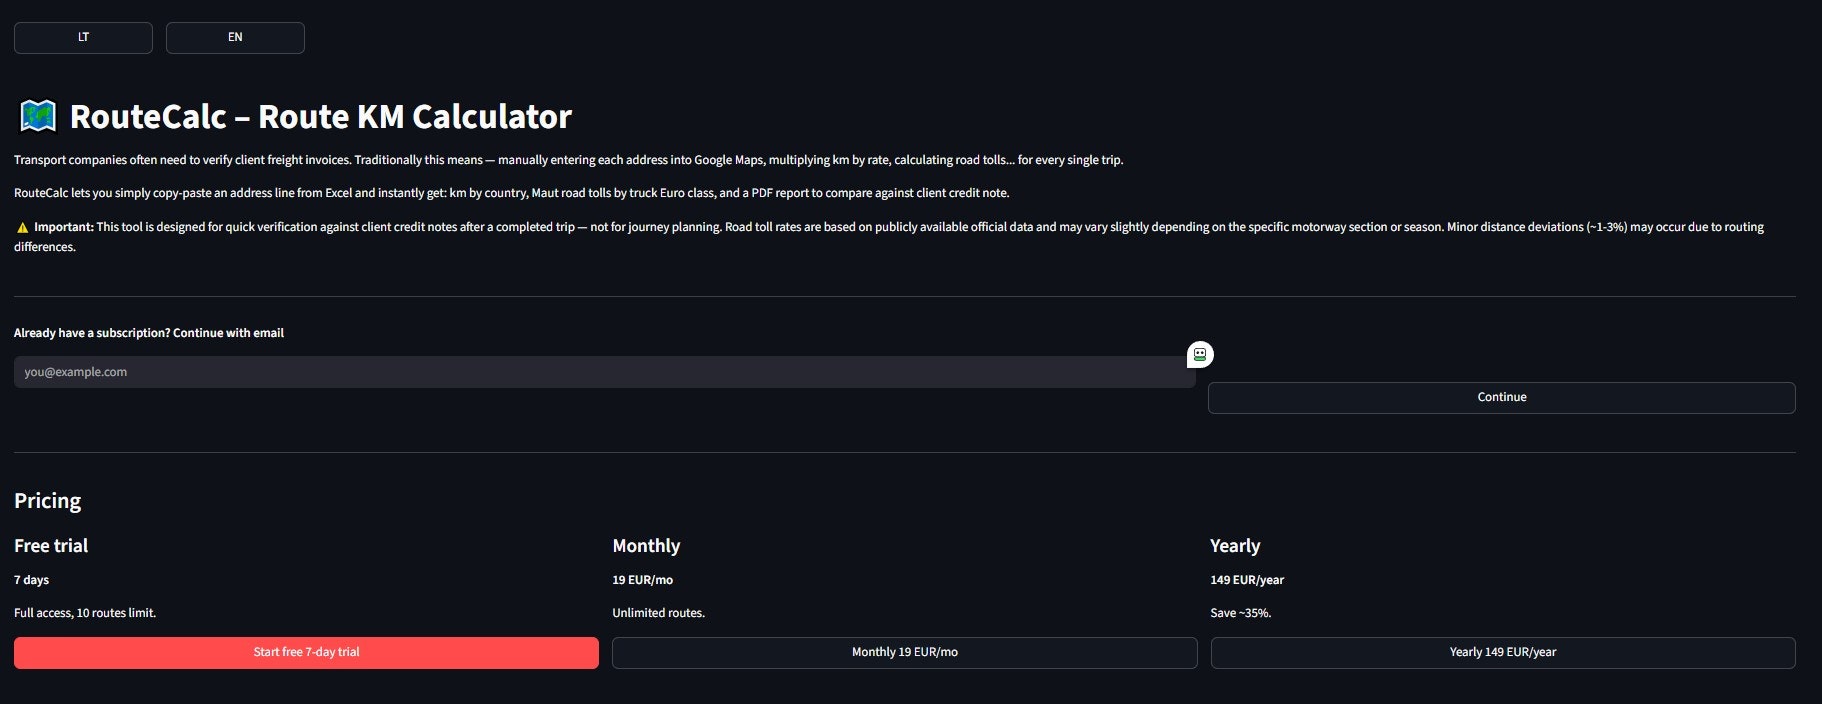Start the free 7-day trial
This screenshot has width=1822, height=704.
pos(306,653)
